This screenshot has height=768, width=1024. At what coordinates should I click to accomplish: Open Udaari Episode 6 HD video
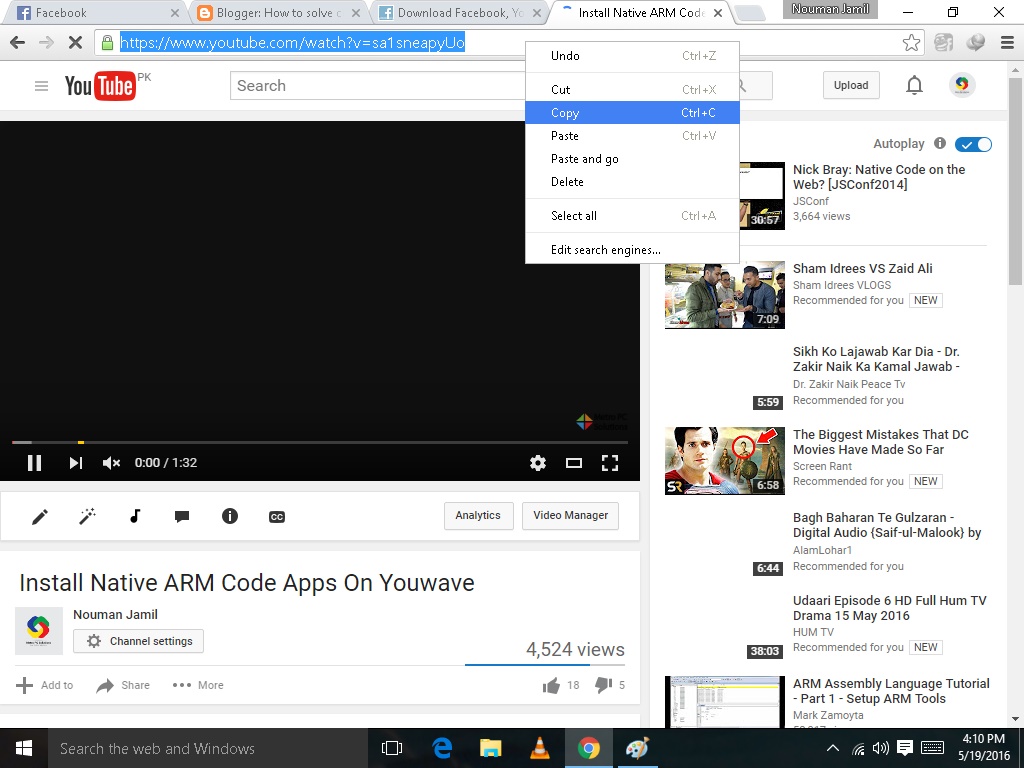click(x=889, y=608)
